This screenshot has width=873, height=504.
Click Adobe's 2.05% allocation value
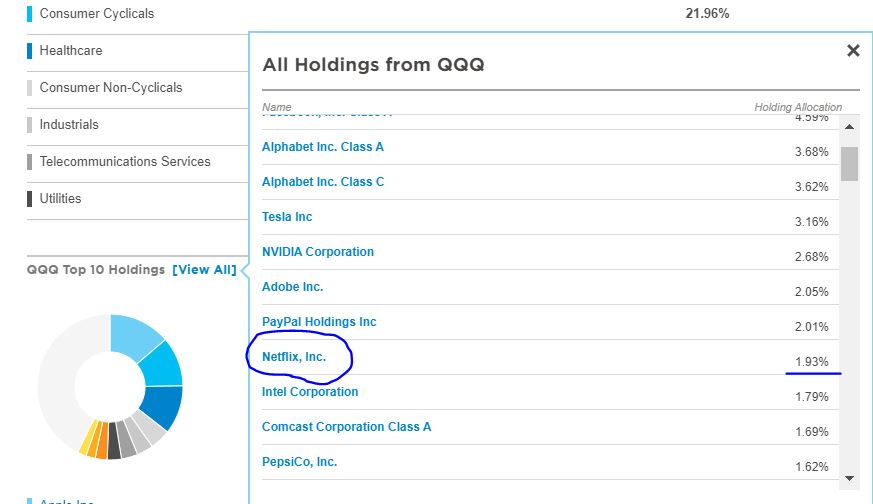point(811,292)
